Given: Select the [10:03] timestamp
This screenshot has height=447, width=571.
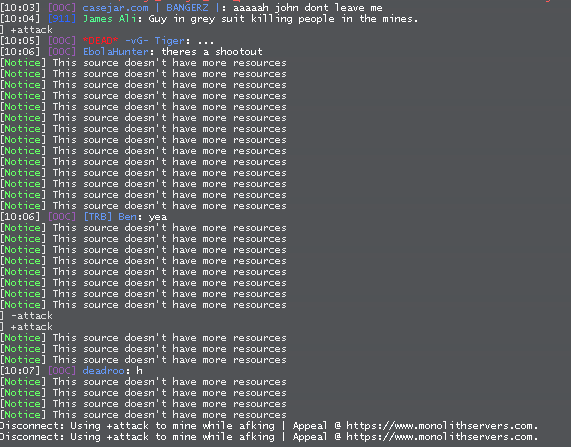Looking at the screenshot, I should (20, 8).
